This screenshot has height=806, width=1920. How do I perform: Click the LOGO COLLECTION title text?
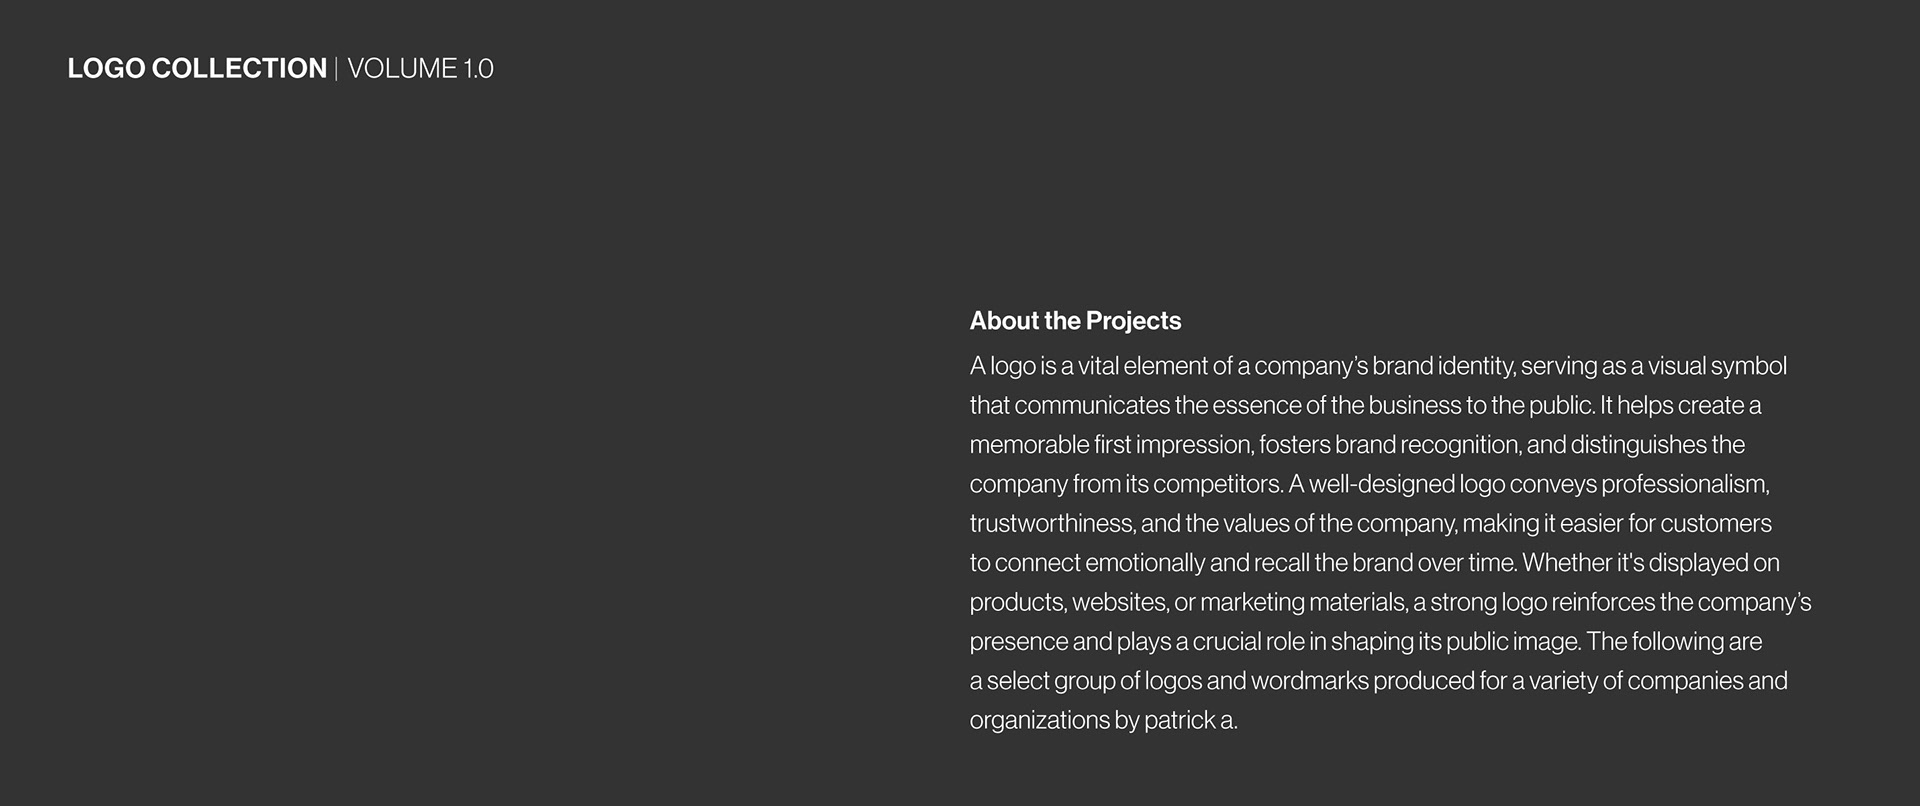(197, 68)
